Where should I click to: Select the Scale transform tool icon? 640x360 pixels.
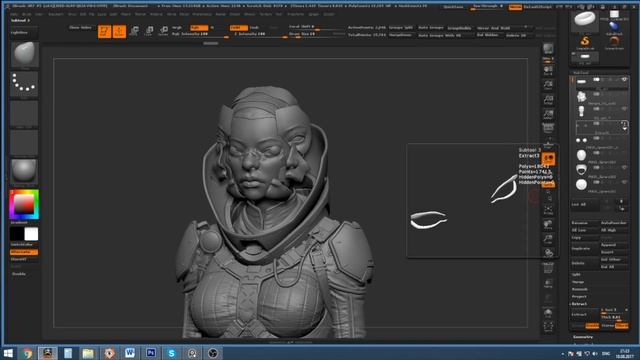coord(149,31)
